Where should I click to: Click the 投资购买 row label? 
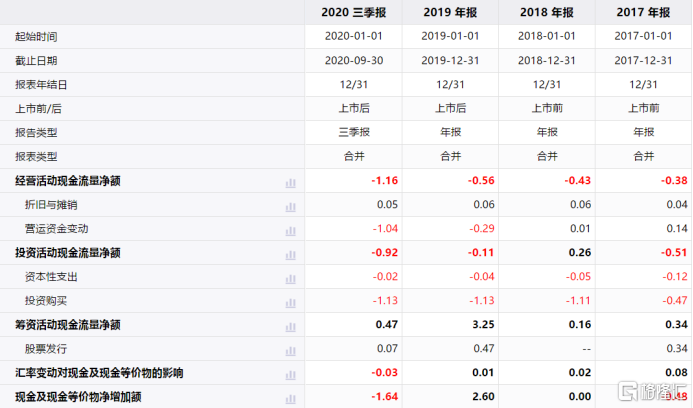click(46, 301)
